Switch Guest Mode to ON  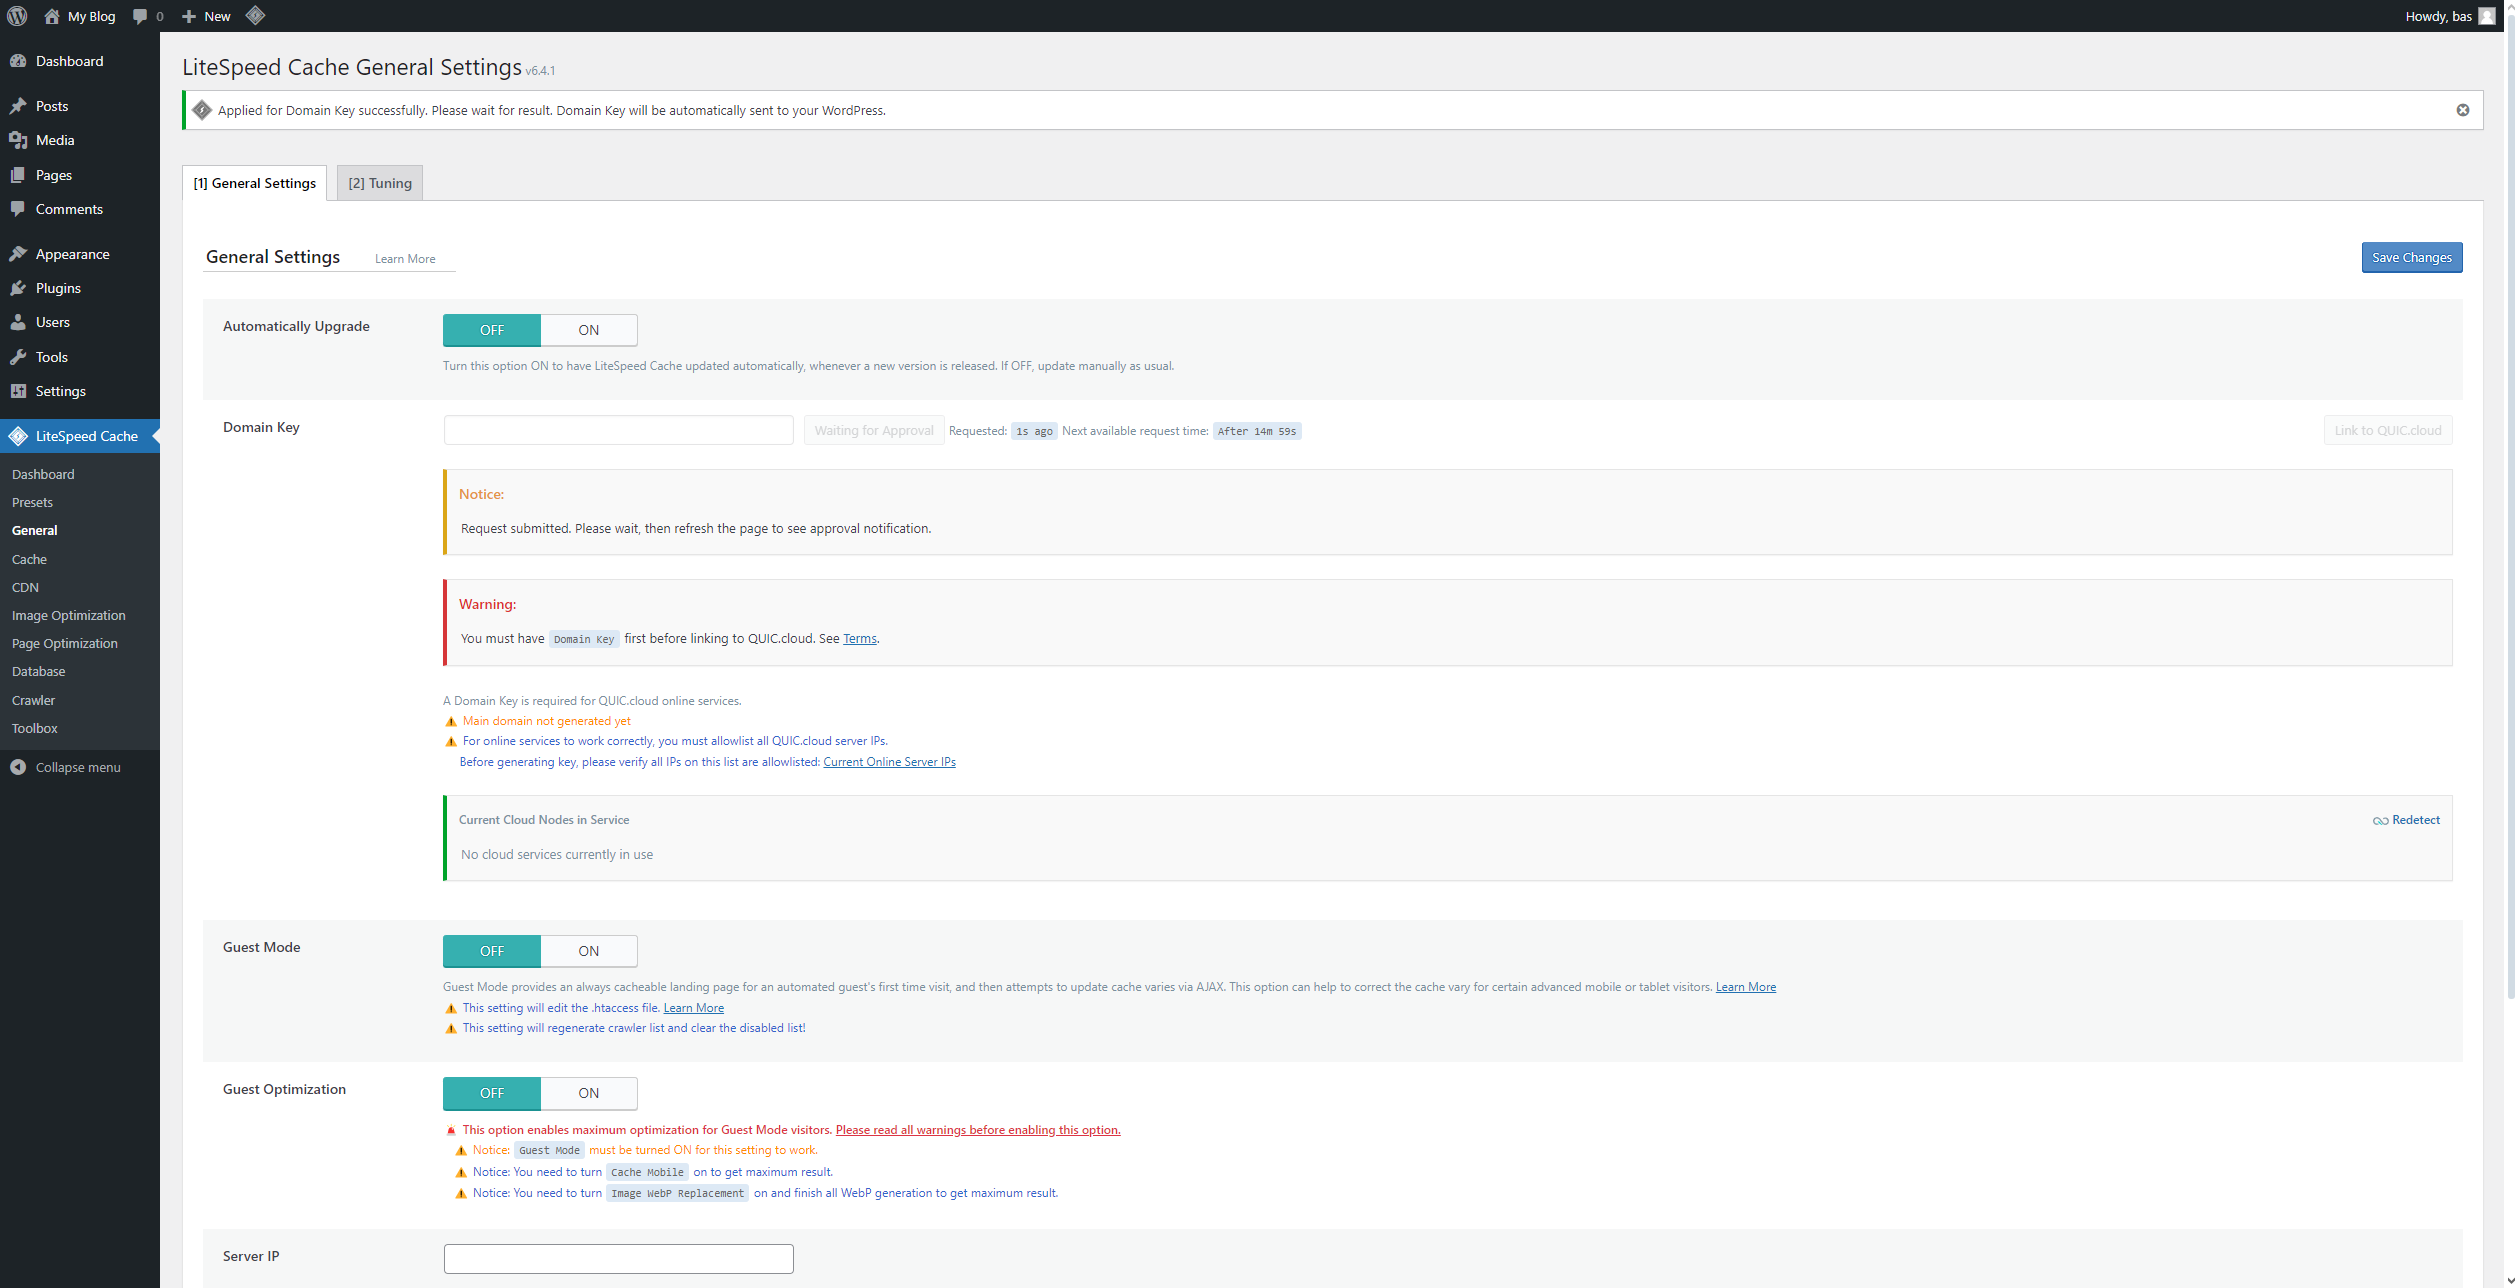click(x=588, y=951)
